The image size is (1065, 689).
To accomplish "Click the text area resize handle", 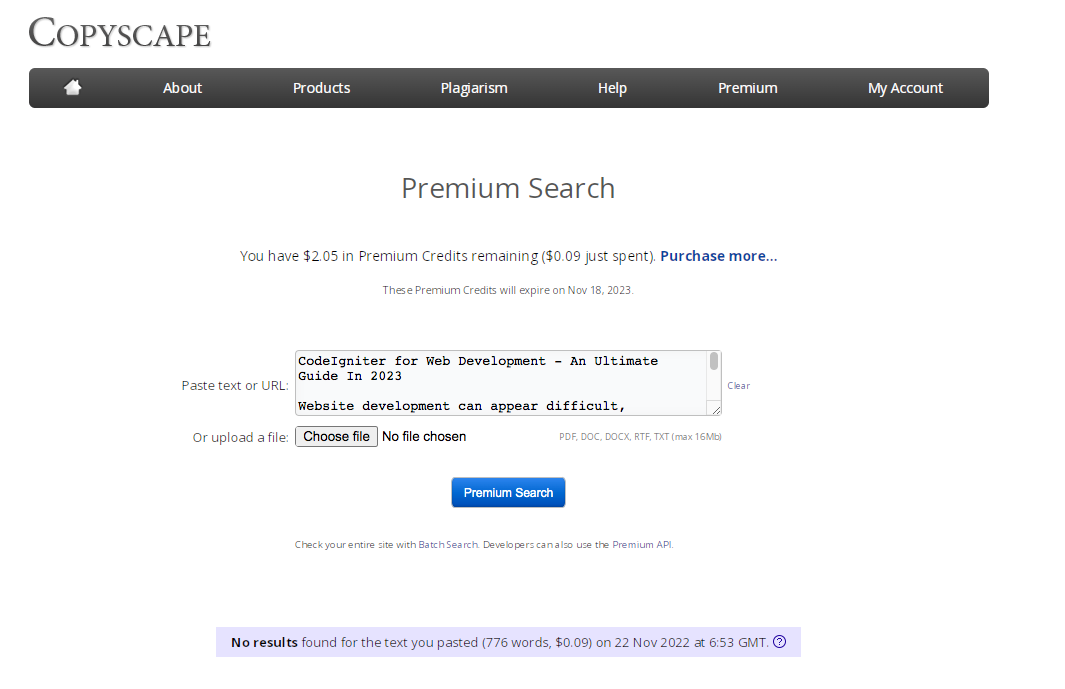I will click(716, 410).
